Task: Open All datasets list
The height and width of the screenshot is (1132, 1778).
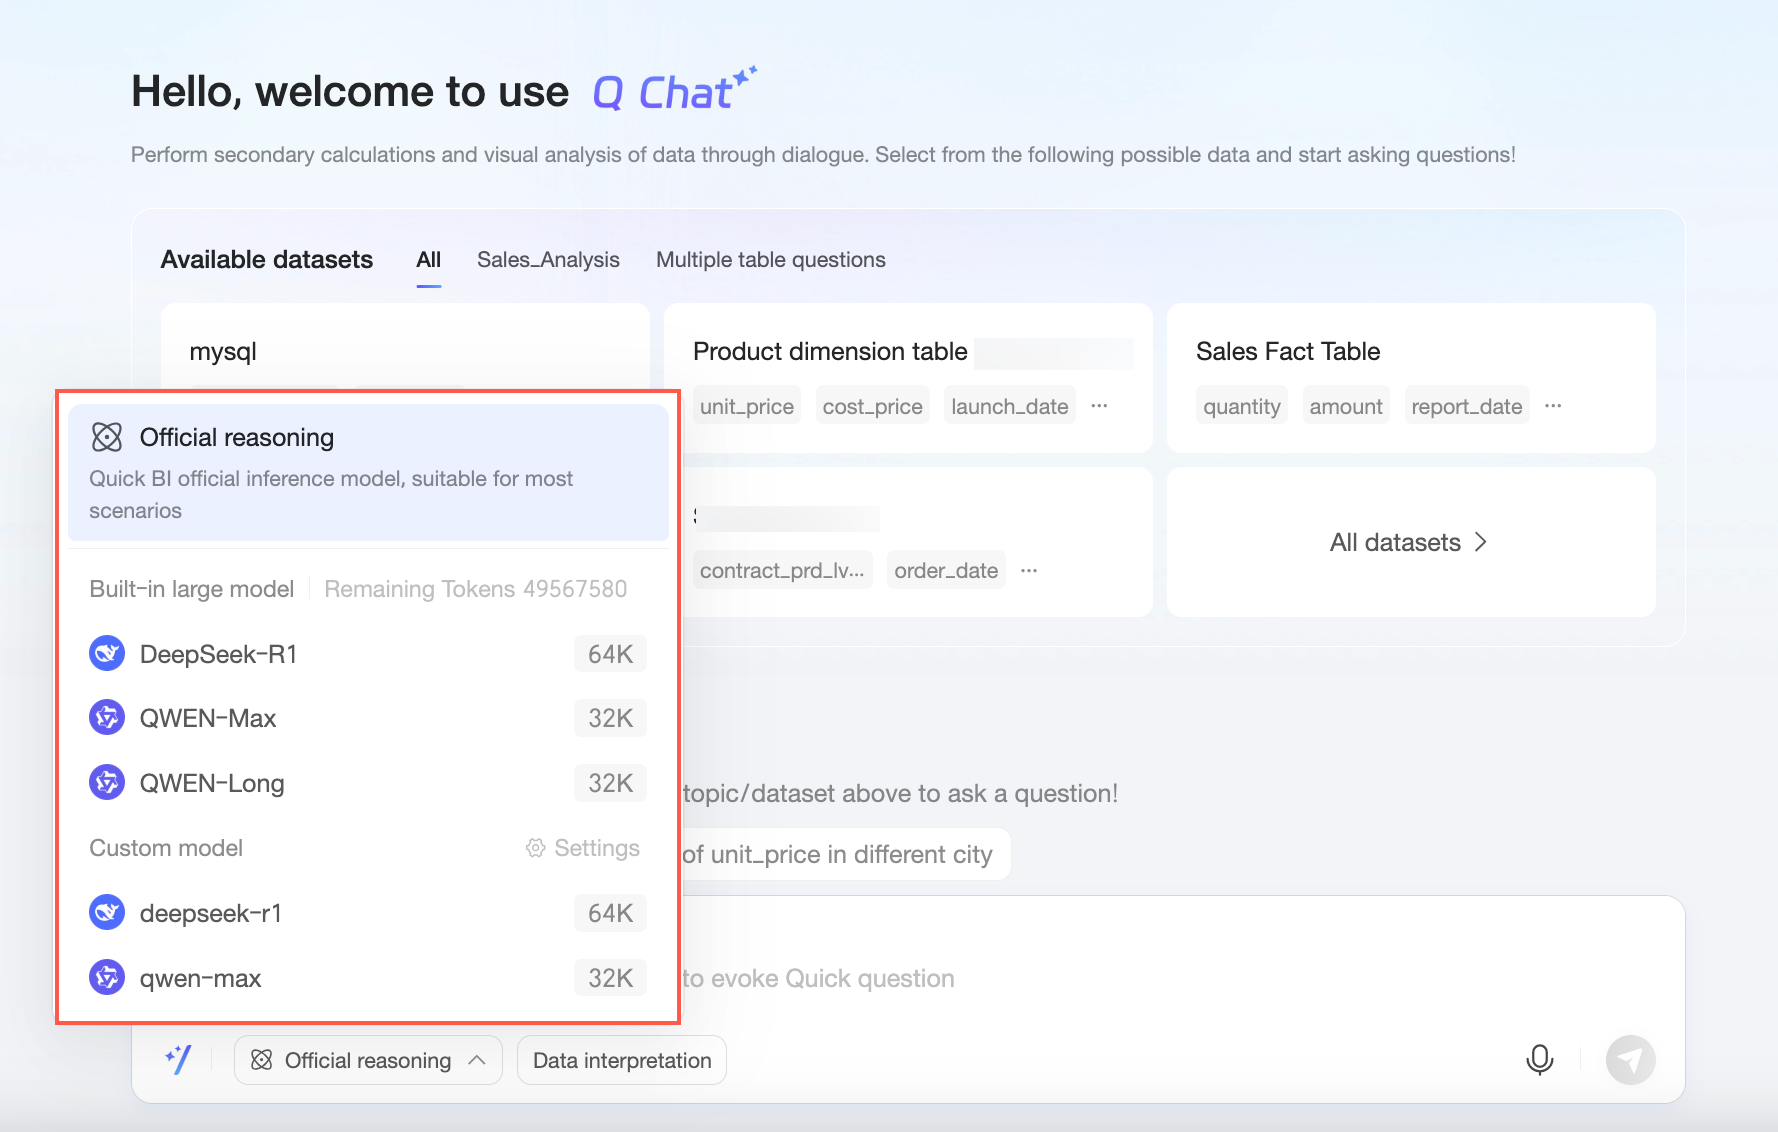Action: pyautogui.click(x=1409, y=542)
